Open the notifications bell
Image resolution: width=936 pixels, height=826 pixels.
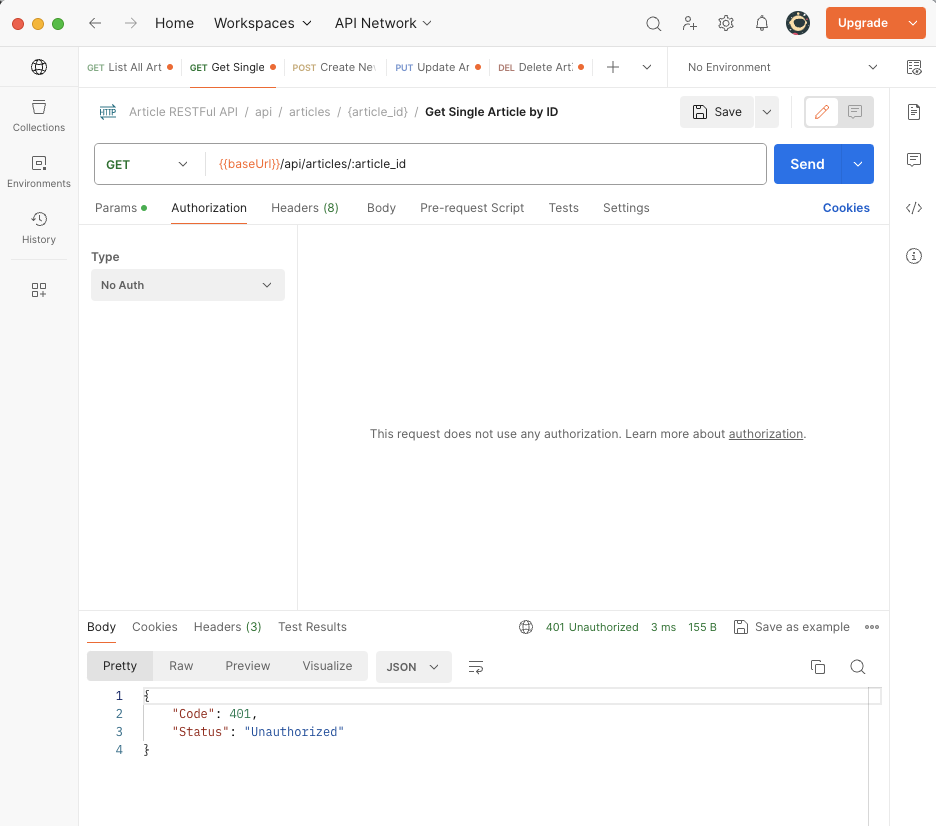[x=762, y=23]
